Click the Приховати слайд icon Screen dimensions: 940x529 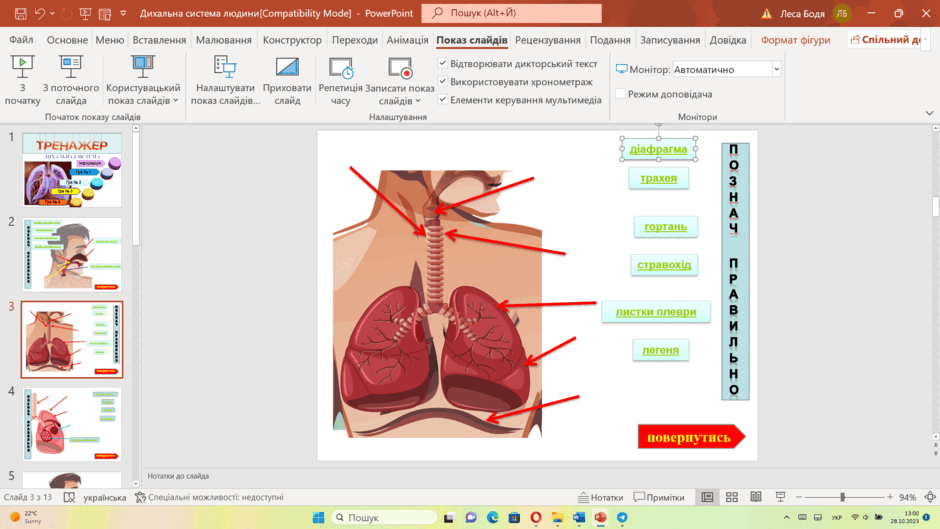point(287,67)
